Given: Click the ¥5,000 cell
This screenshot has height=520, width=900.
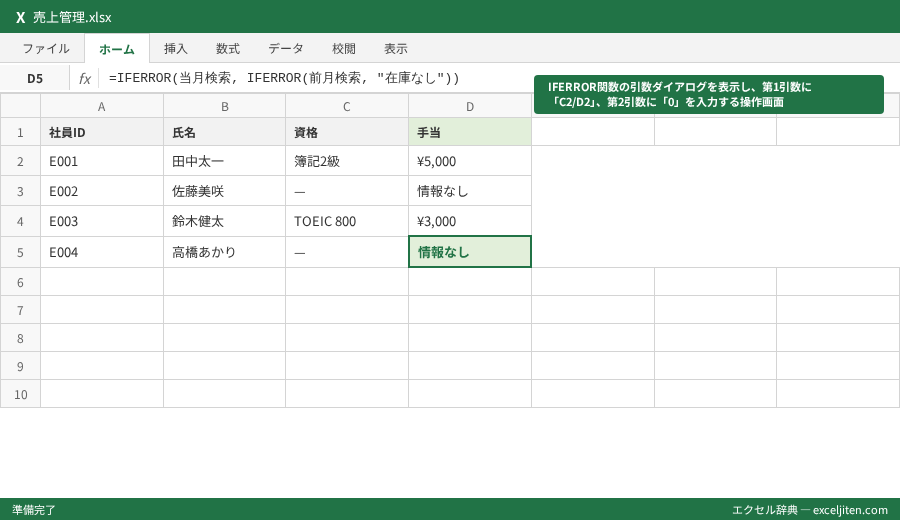Looking at the screenshot, I should point(470,161).
